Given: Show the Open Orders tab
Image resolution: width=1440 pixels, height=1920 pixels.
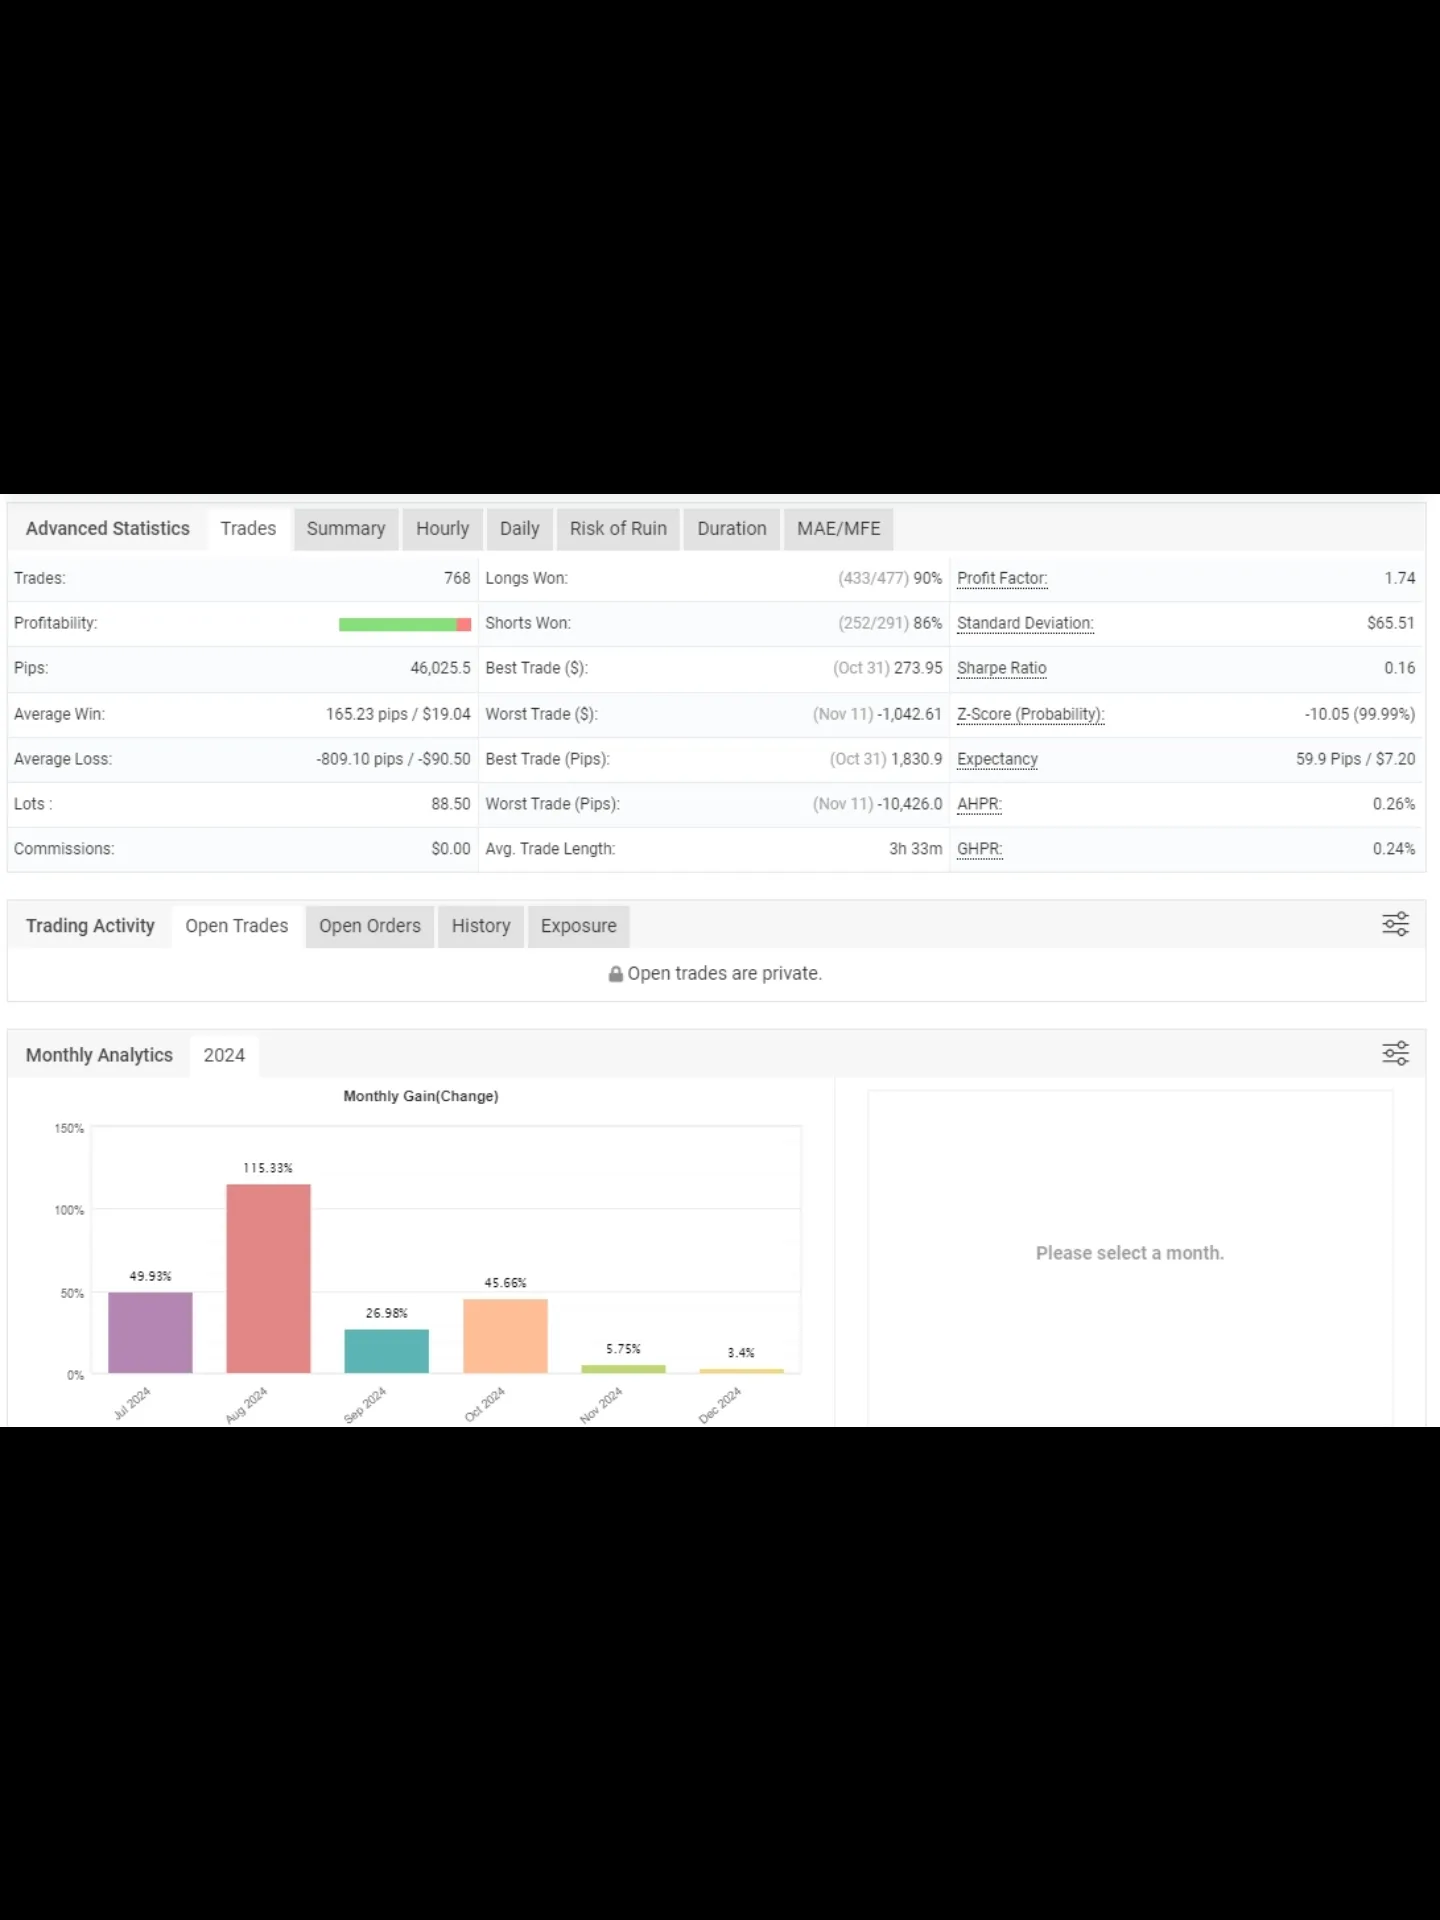Looking at the screenshot, I should pyautogui.click(x=369, y=926).
